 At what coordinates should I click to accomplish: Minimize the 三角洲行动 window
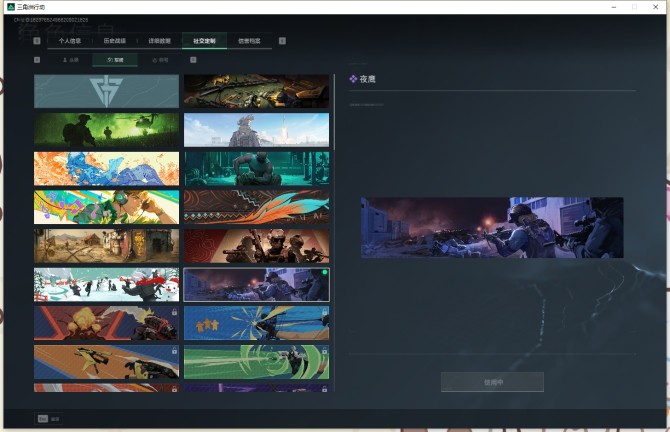coord(614,7)
